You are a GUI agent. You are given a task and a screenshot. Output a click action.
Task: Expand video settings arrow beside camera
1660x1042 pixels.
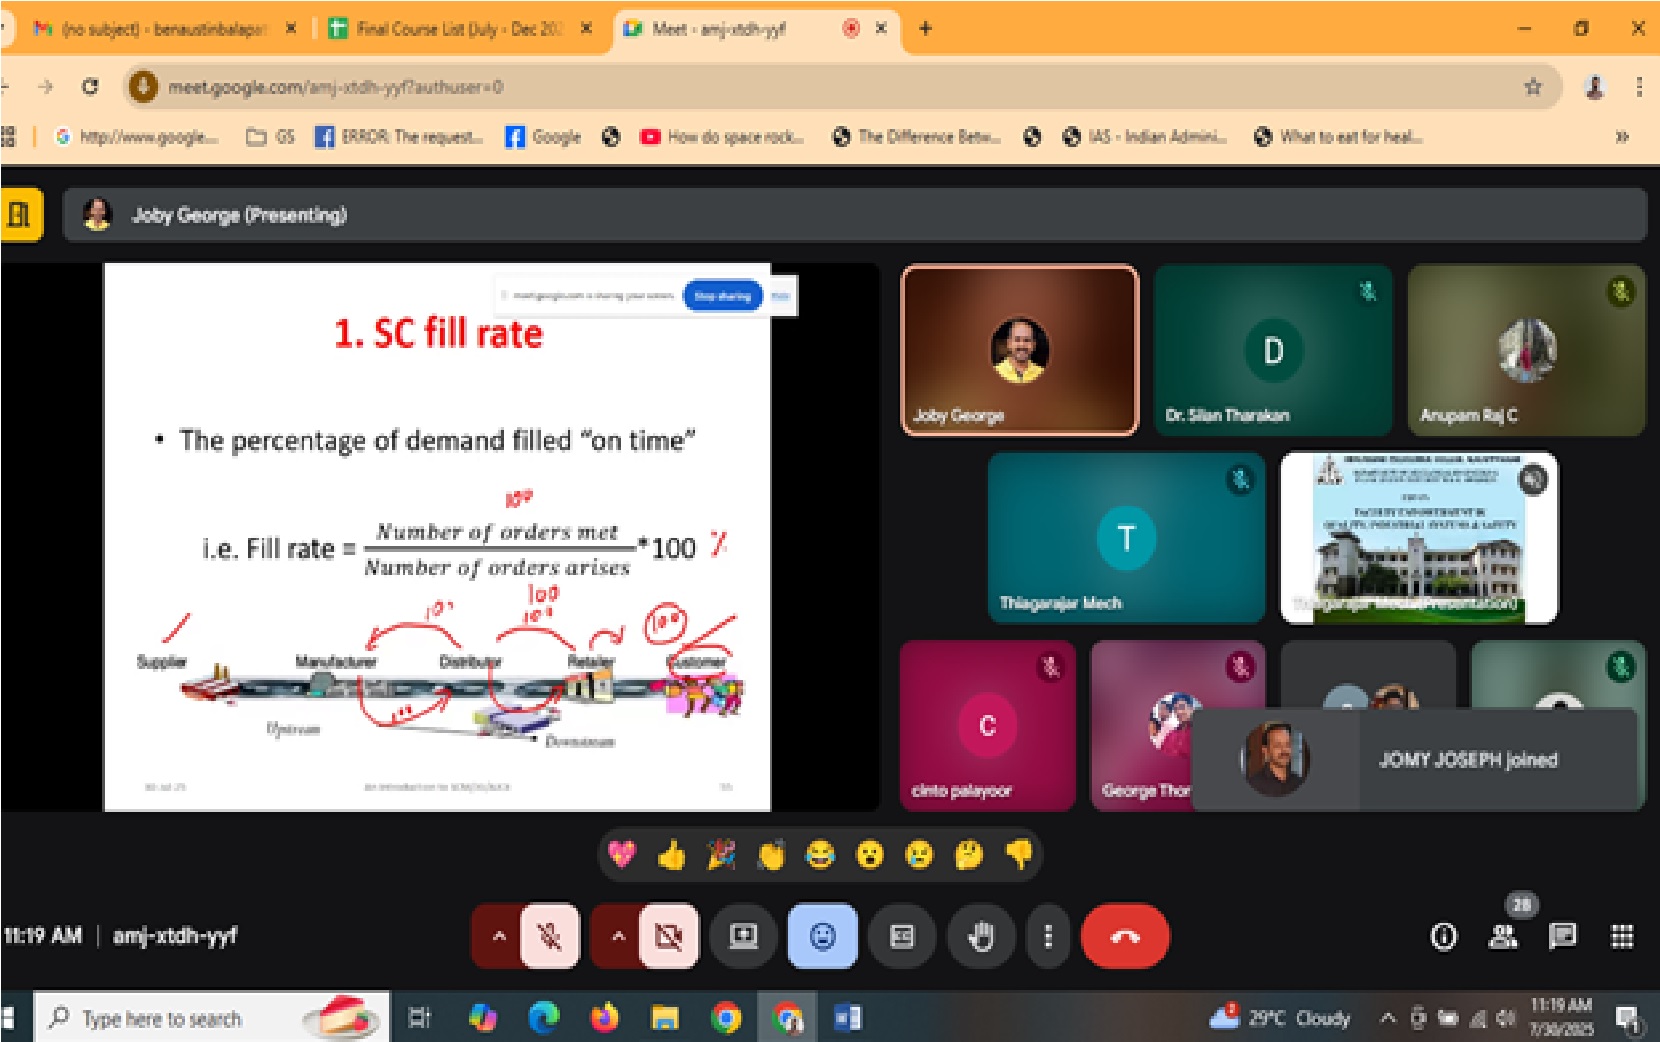pyautogui.click(x=618, y=936)
